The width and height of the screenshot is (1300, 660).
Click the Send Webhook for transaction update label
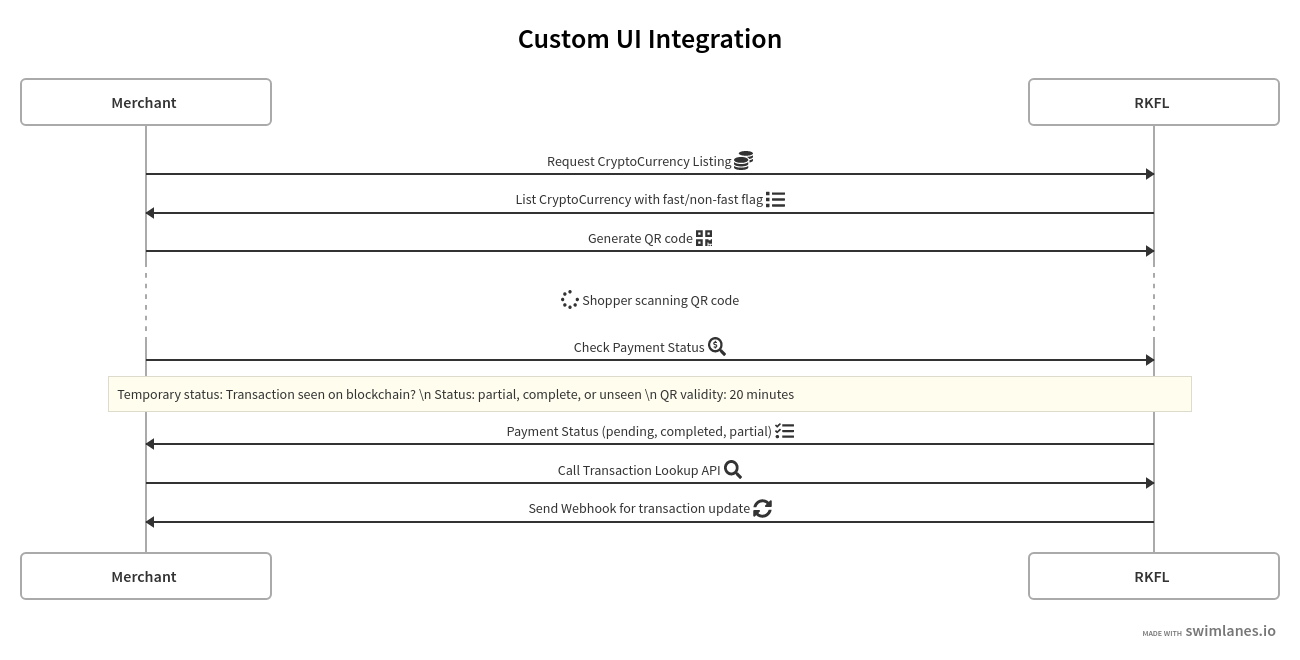[x=639, y=508]
